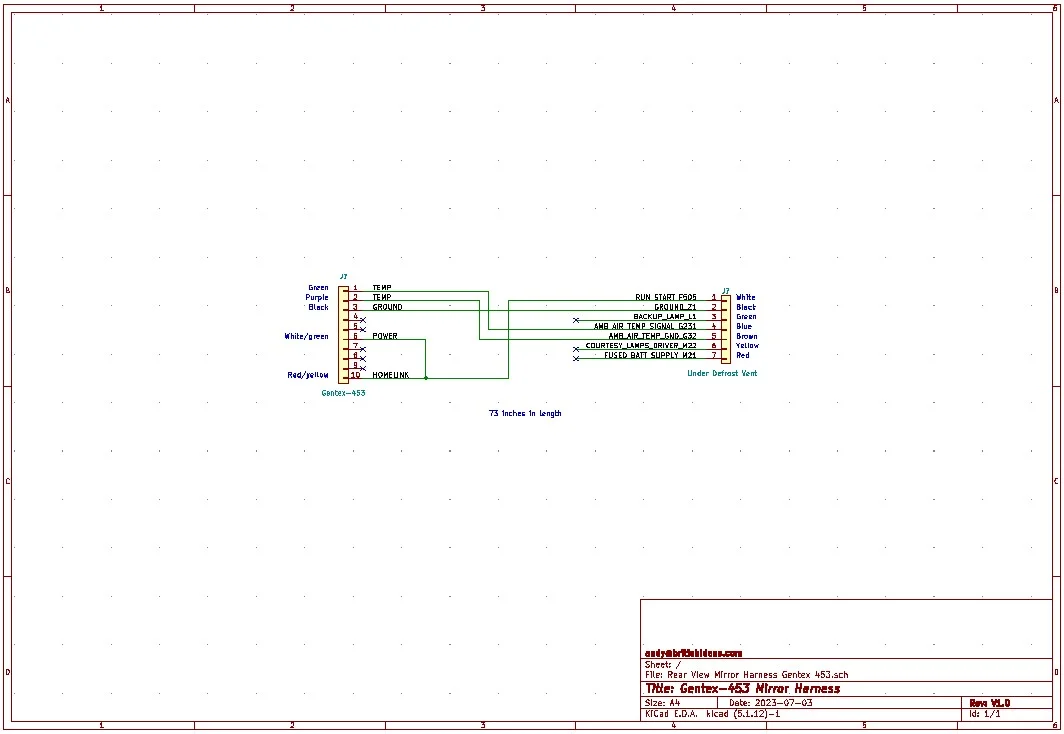Select pin number 10 on Gentex connector

point(355,375)
